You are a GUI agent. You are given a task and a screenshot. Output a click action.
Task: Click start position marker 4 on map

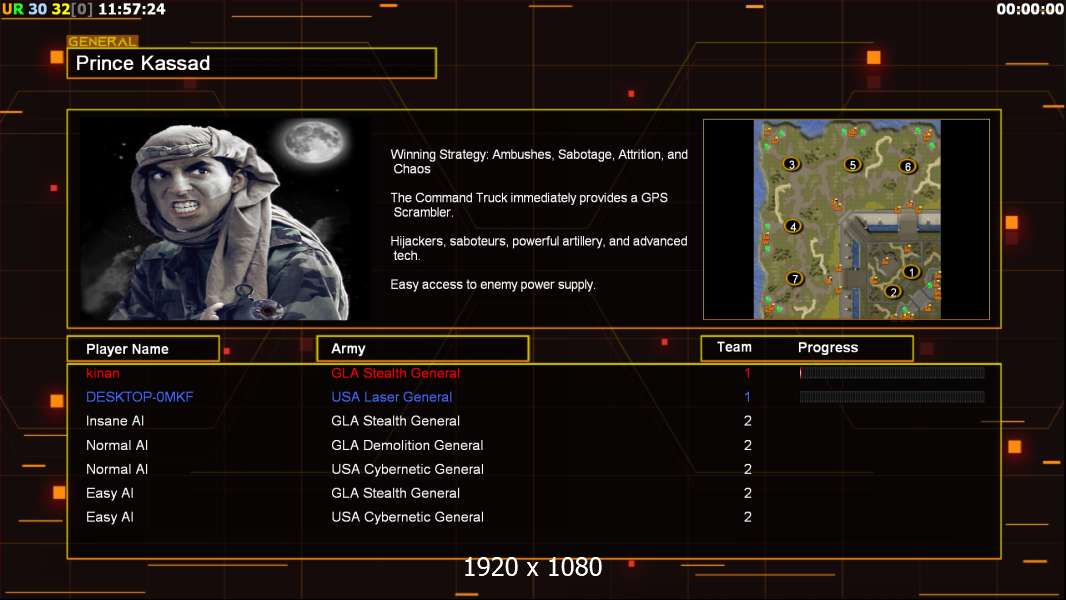[x=793, y=226]
